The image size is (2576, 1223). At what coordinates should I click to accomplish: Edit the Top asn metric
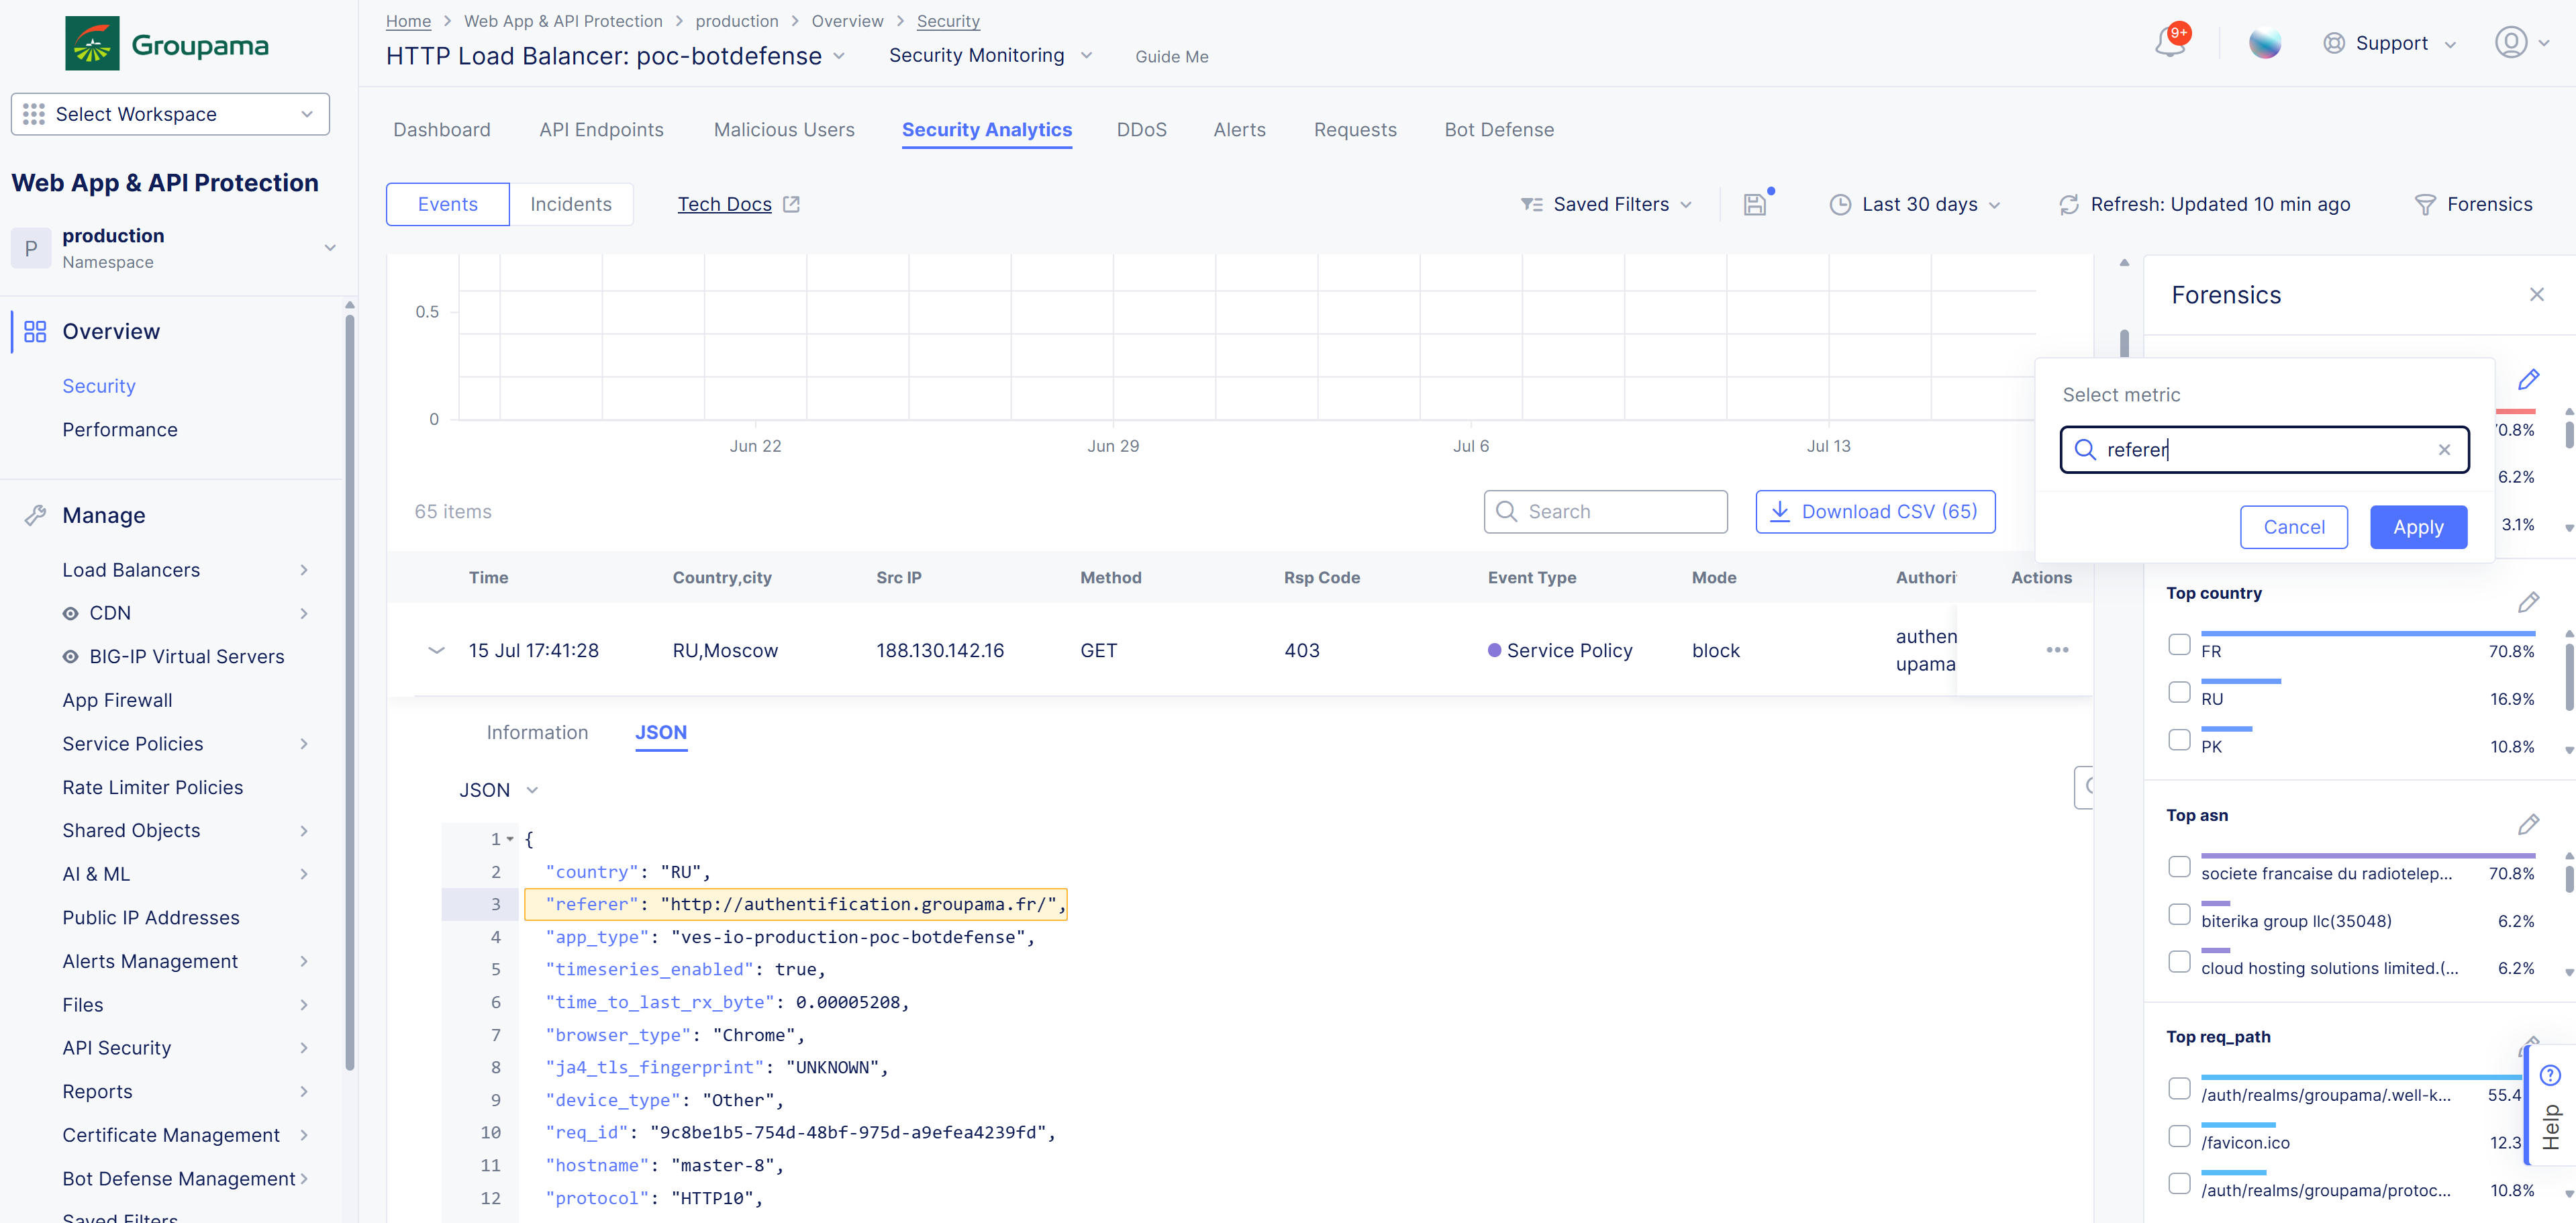click(x=2528, y=824)
